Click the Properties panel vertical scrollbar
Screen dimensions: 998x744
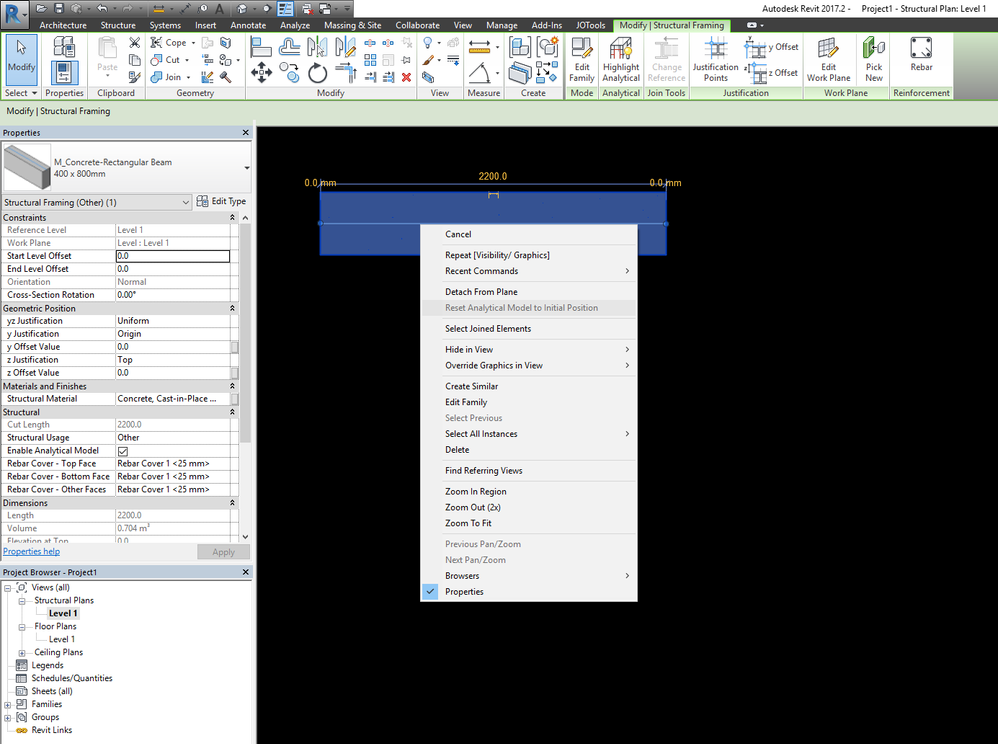coord(245,331)
